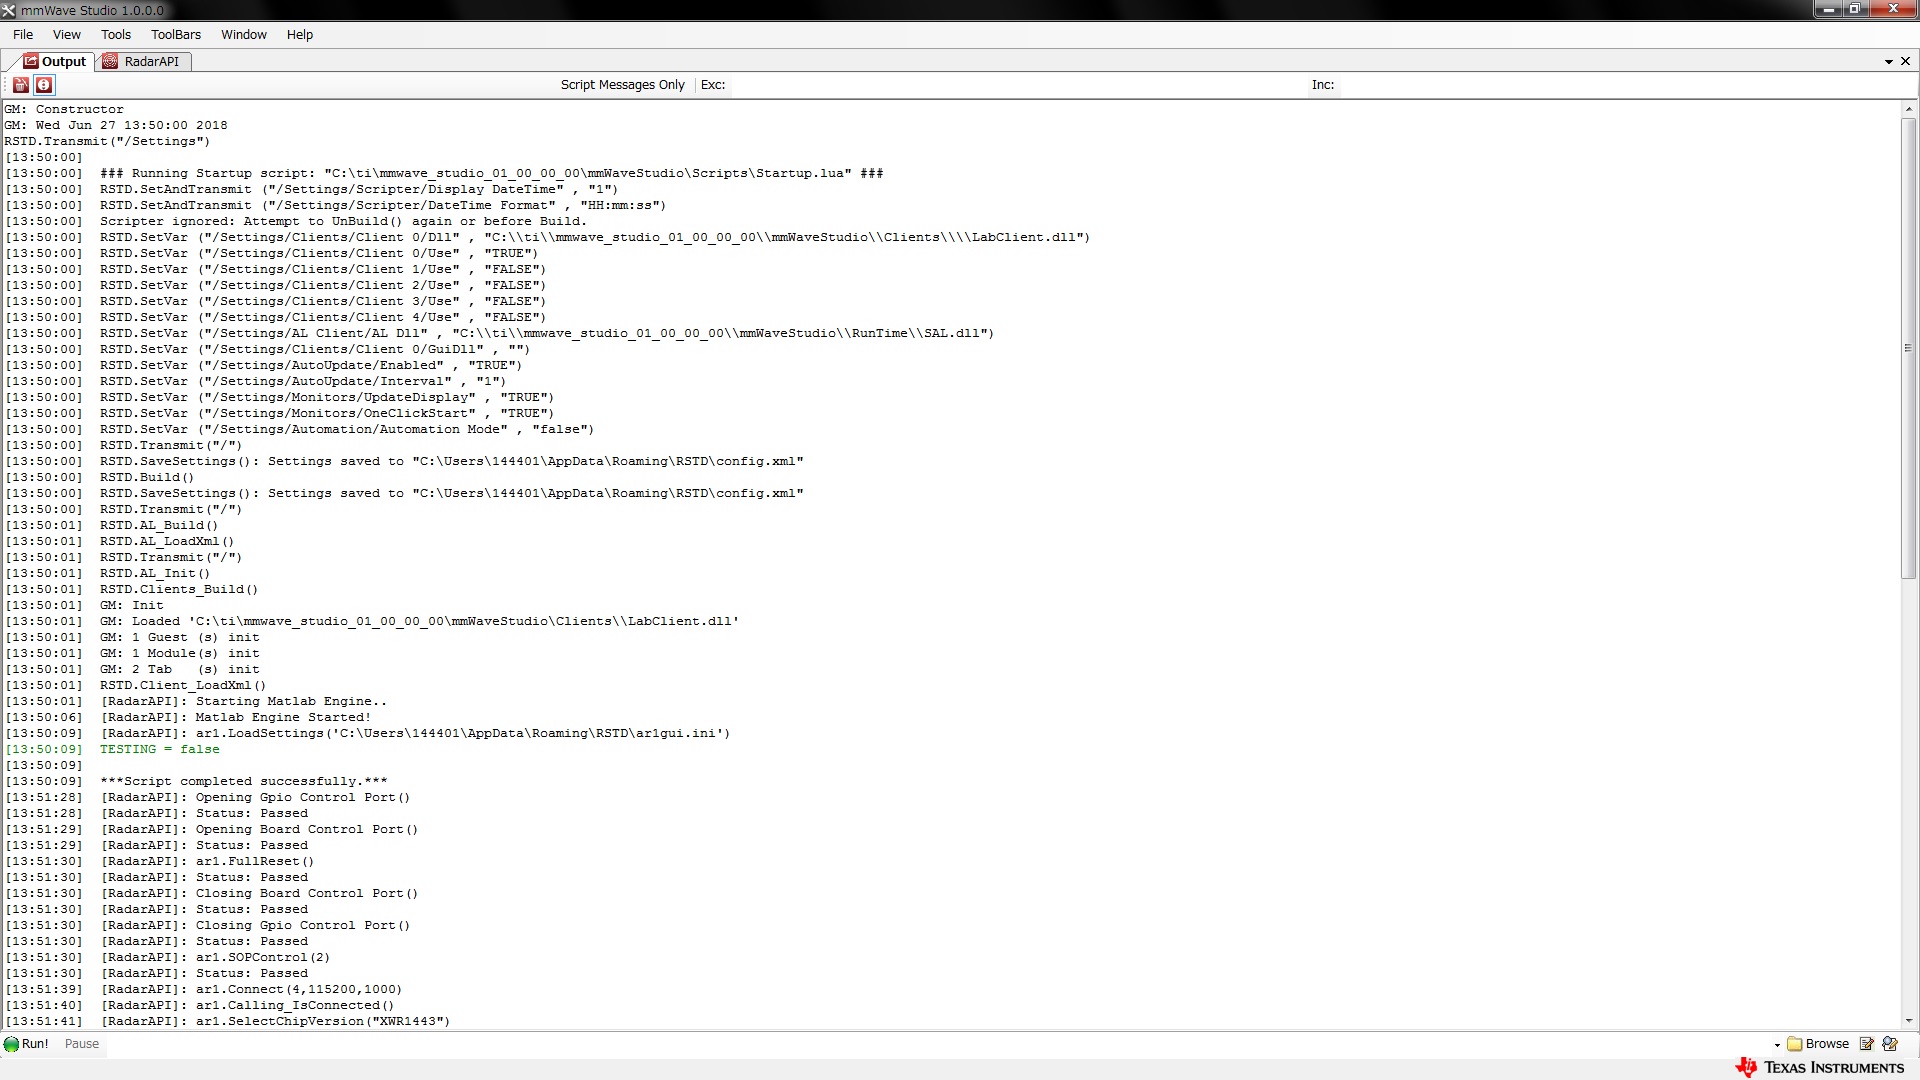This screenshot has width=1920, height=1080.
Task: Click 'ar1.SelectChipVersion("XWR1443")' log line
Action: coord(275,1021)
